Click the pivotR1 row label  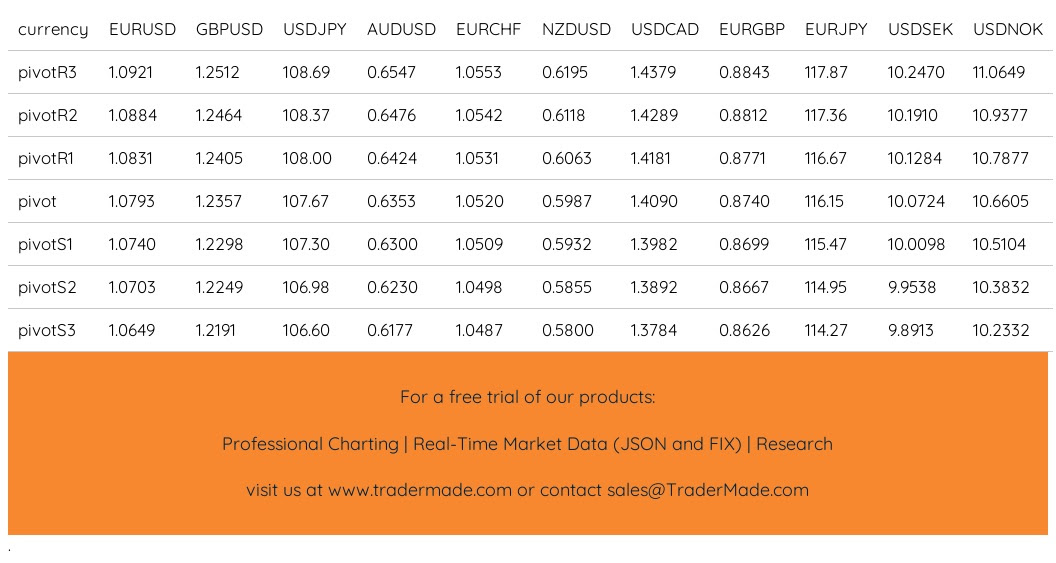click(46, 158)
